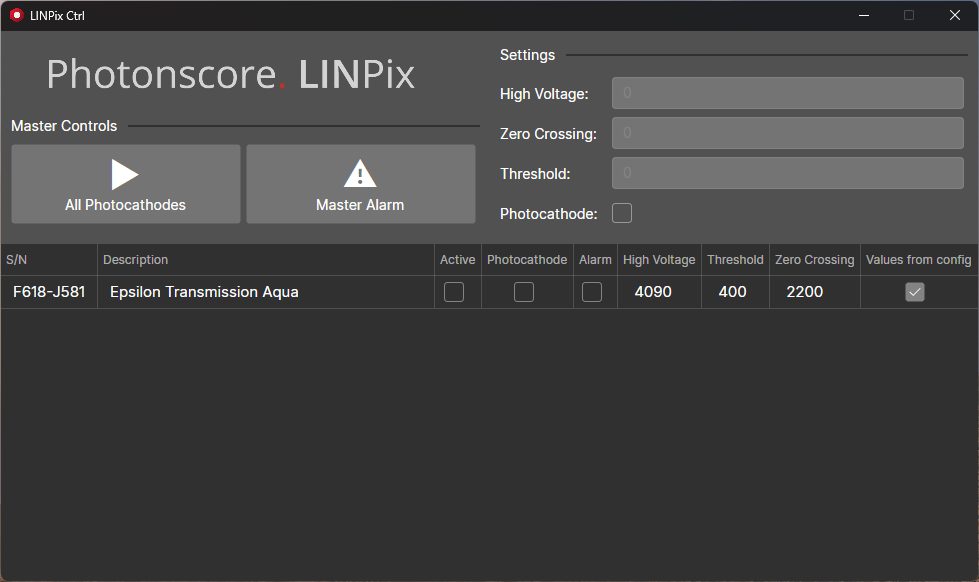Toggle the Photocathode checkbox in Settings
This screenshot has height=582, width=979.
622,213
